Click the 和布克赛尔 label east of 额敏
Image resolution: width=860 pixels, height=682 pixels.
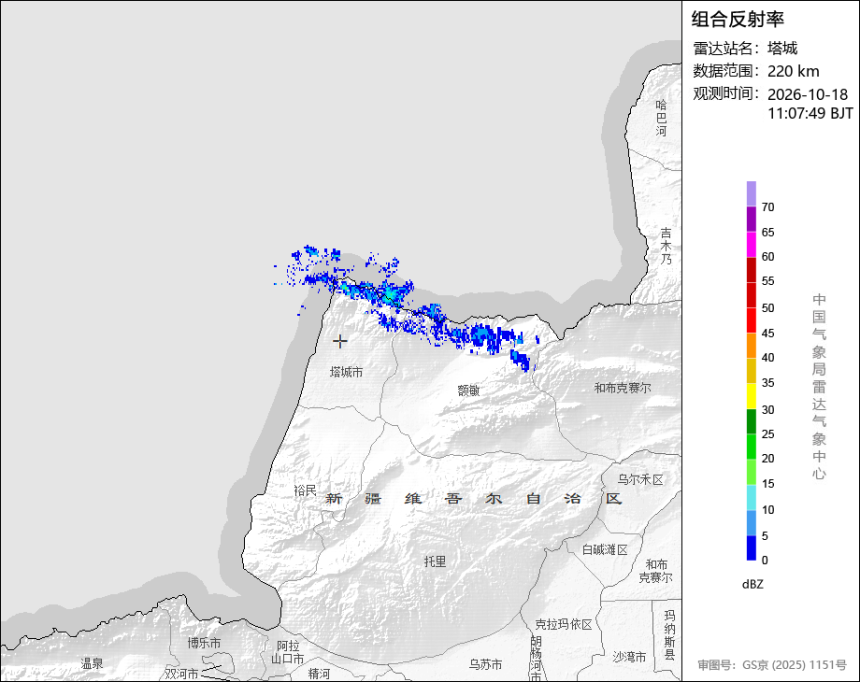coord(623,388)
